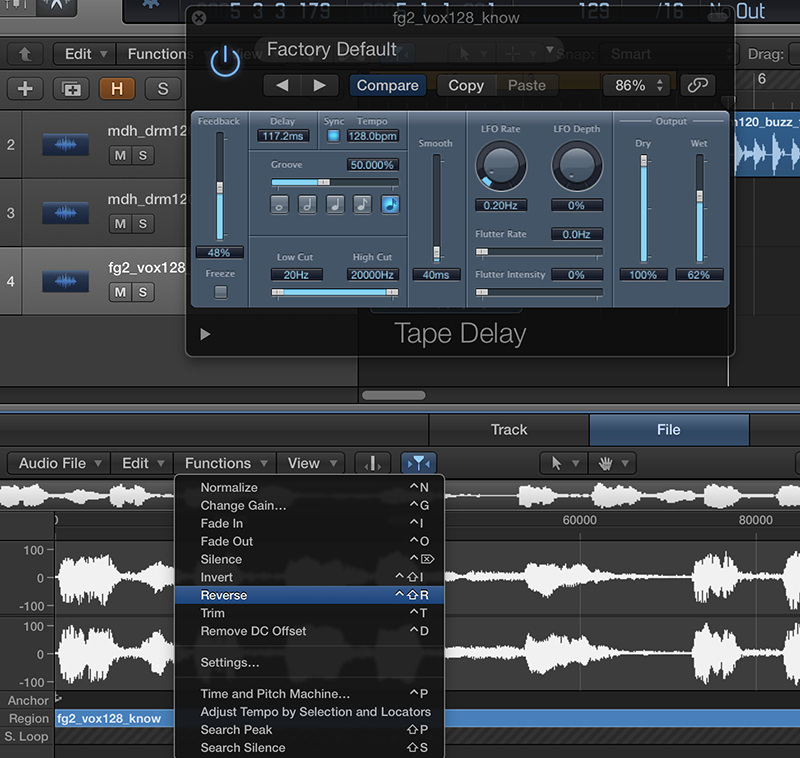Close the Tape Delay plug-in window

(199, 18)
